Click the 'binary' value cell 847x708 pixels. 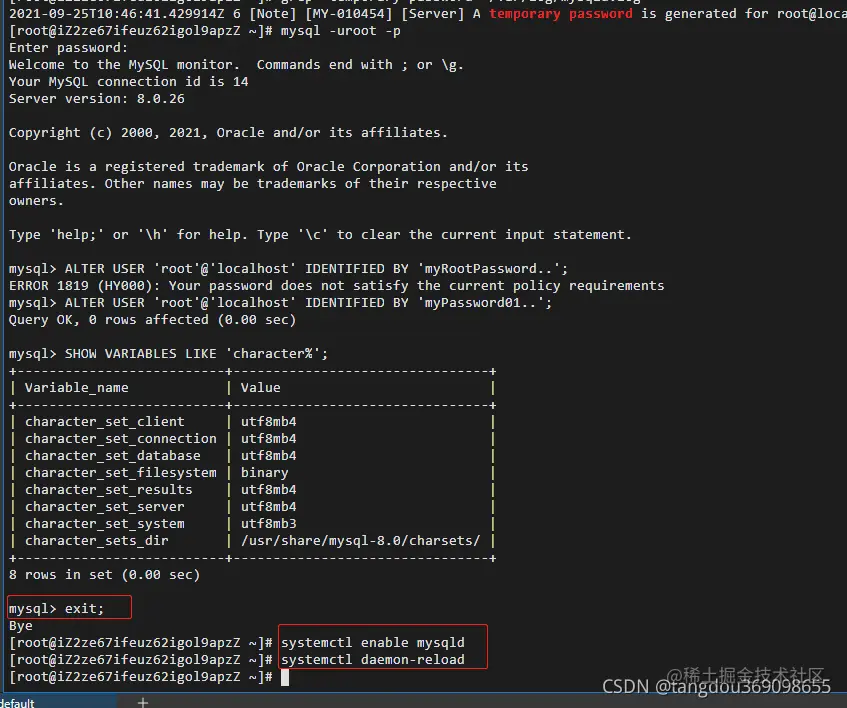[265, 473]
